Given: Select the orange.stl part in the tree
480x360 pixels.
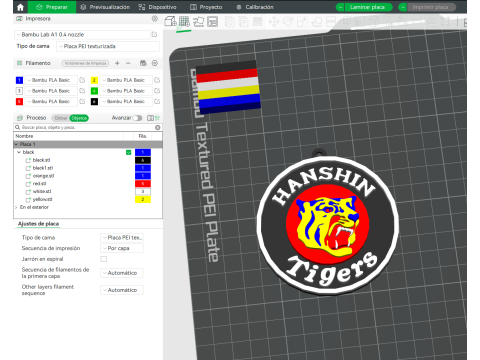Looking at the screenshot, I should pos(43,176).
